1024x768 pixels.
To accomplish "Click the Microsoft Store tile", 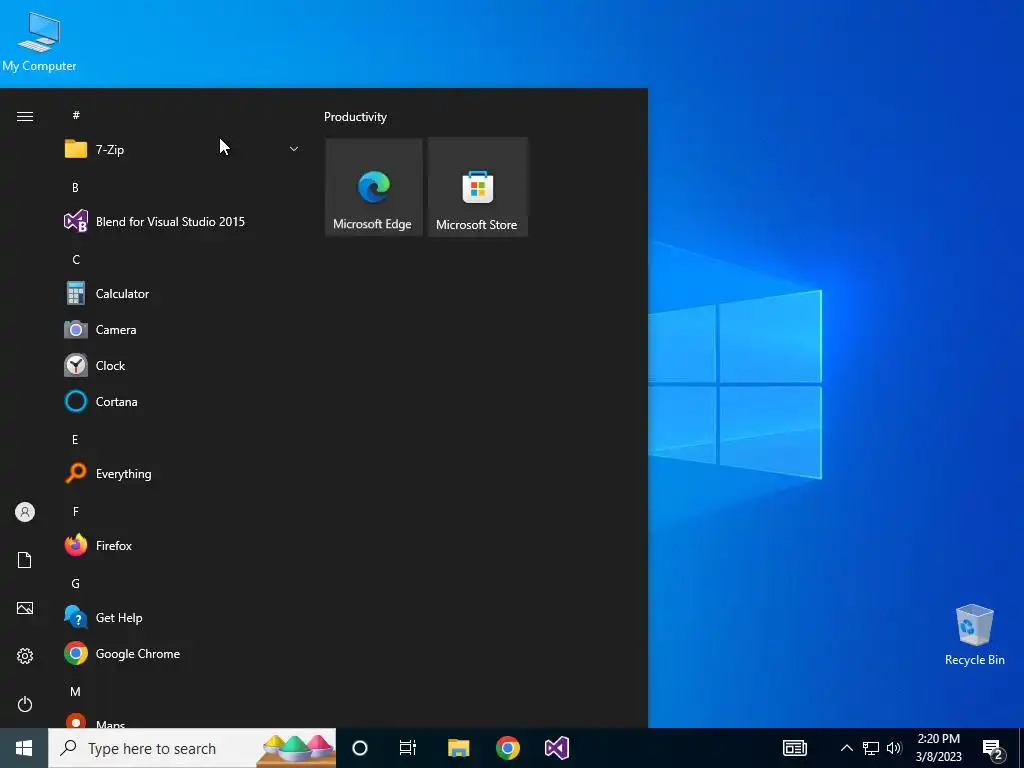I will click(x=477, y=187).
